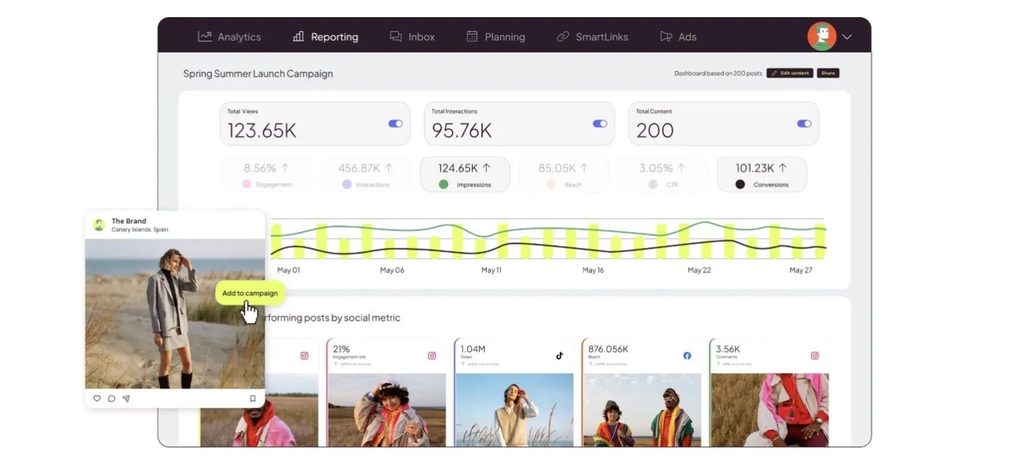Toggle the Total Interactions switch
The image size is (1024, 475).
[x=600, y=123]
